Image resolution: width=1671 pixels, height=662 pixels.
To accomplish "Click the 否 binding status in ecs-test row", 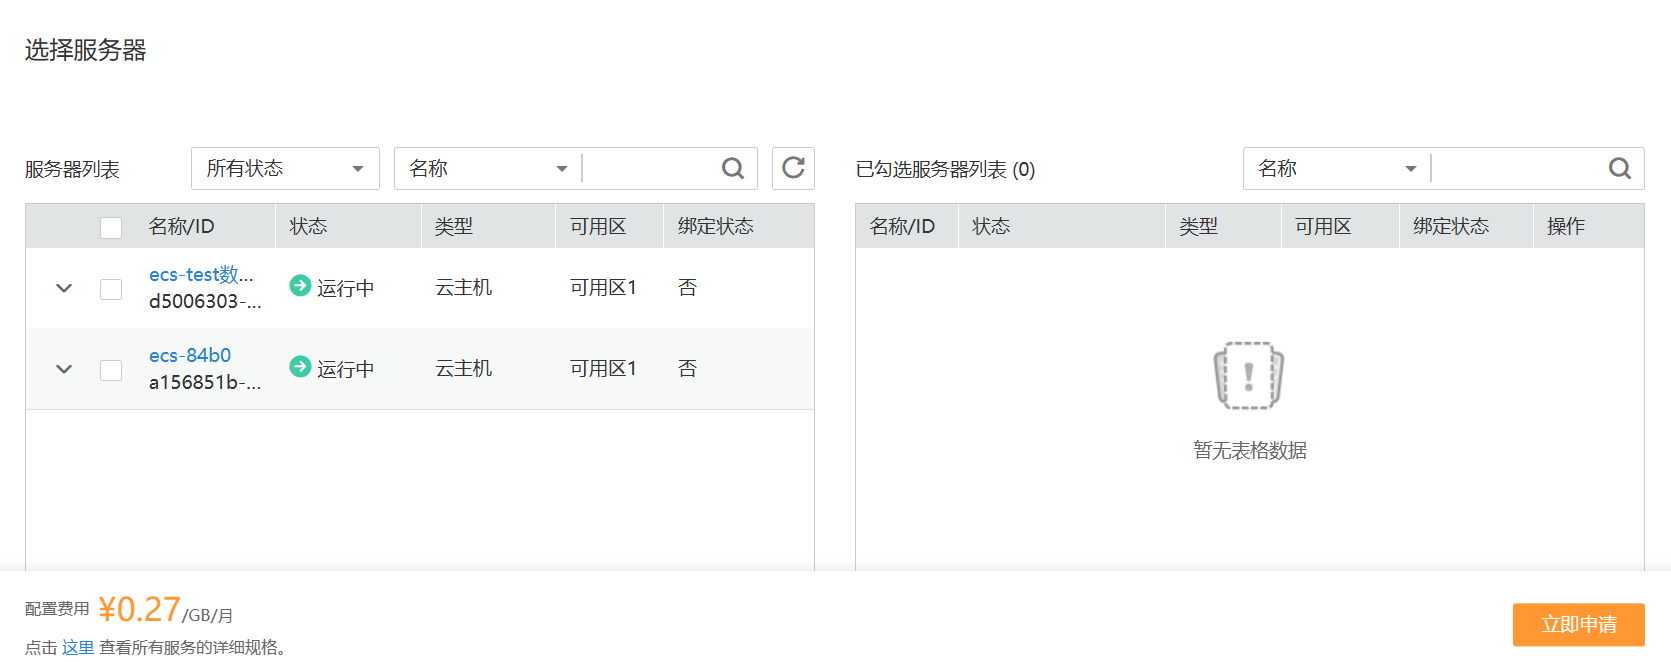I will [x=687, y=287].
